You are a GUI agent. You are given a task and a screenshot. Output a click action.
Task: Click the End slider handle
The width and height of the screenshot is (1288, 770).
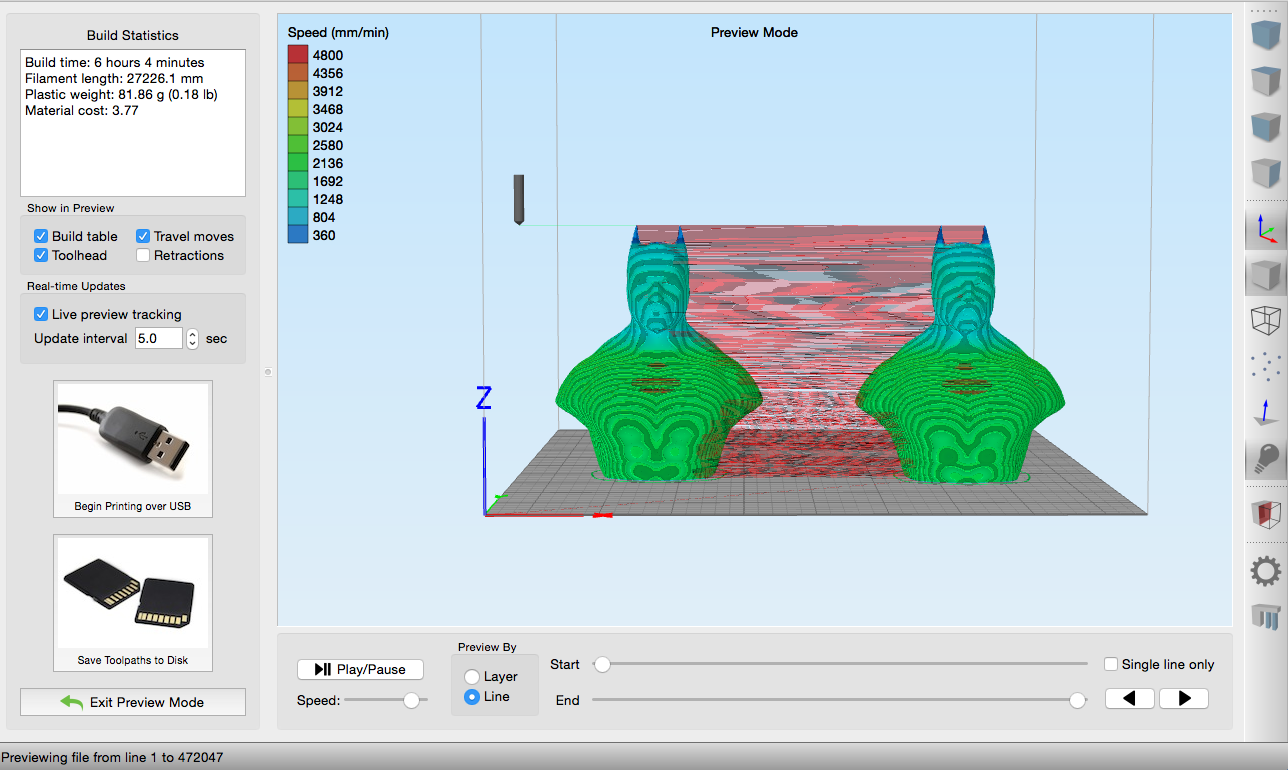[1077, 701]
